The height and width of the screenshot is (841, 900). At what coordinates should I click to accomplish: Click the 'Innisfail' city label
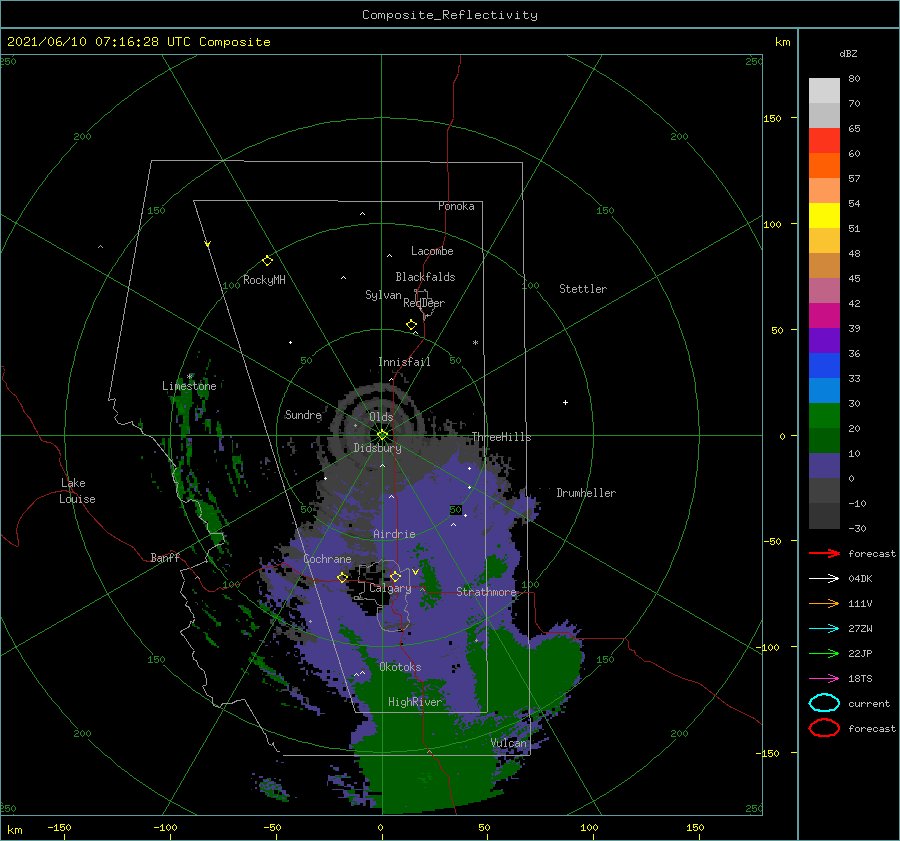click(x=404, y=362)
